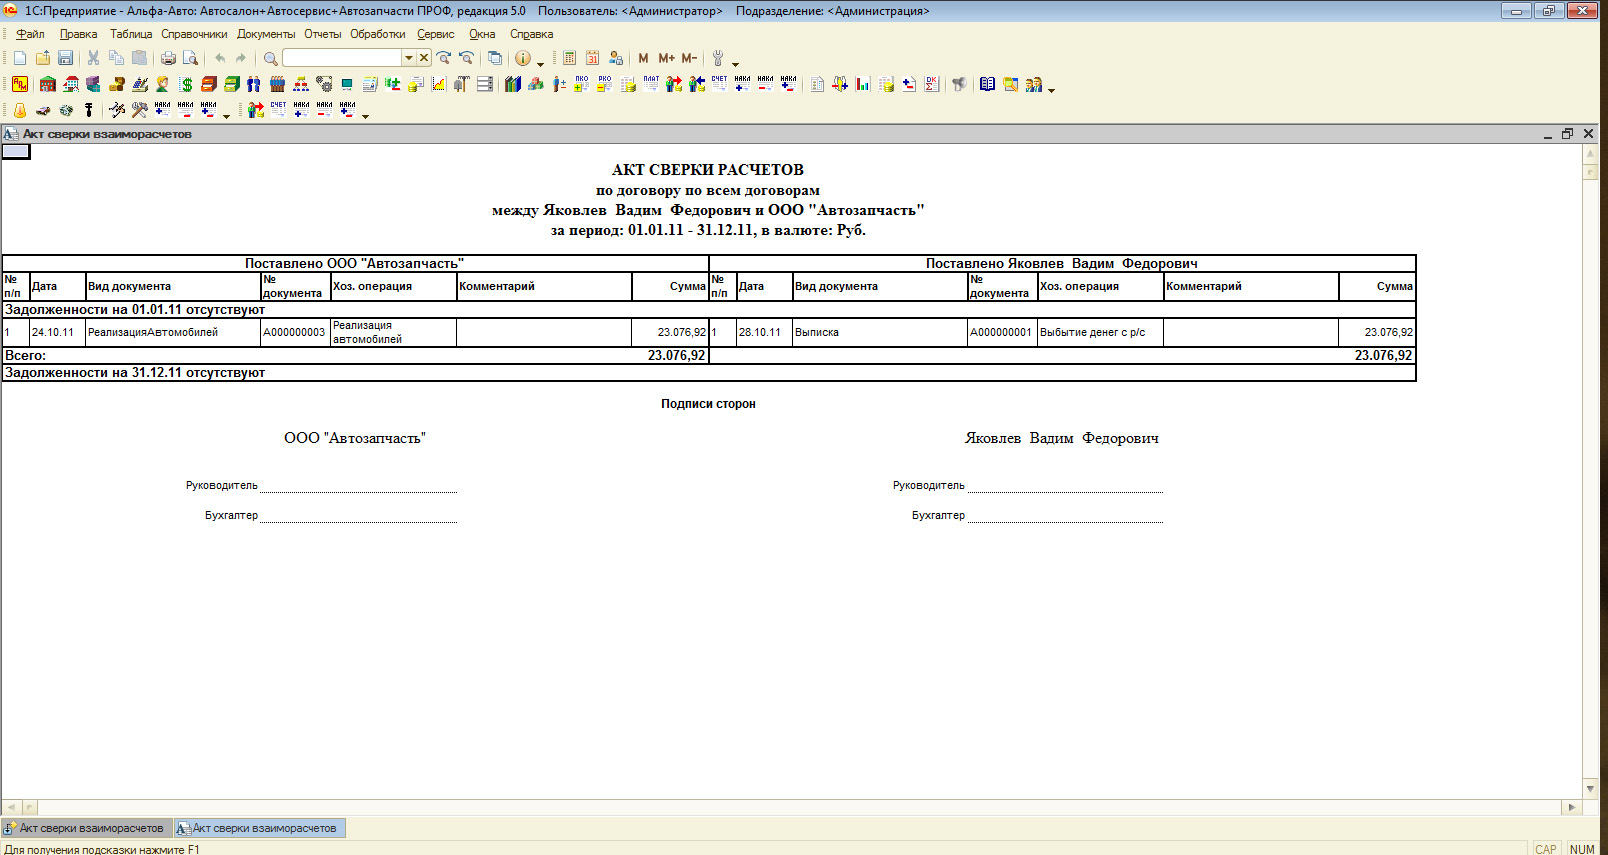The height and width of the screenshot is (855, 1608).
Task: Click the date cell 24.10.11
Action: (x=57, y=332)
